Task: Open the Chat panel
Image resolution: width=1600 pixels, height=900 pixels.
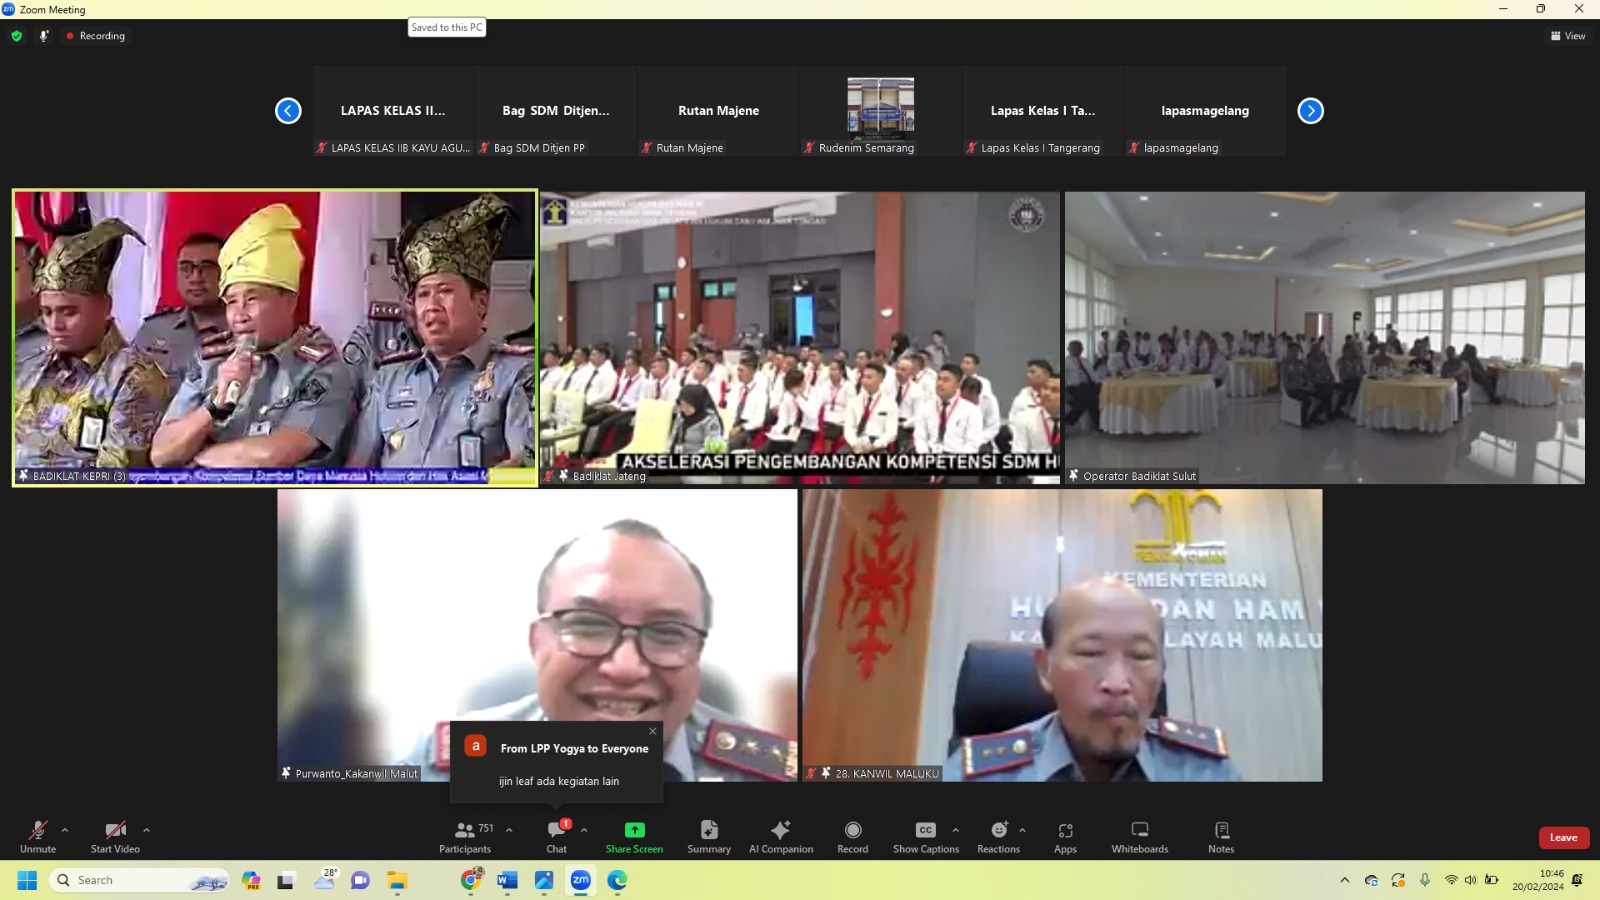Action: point(556,836)
